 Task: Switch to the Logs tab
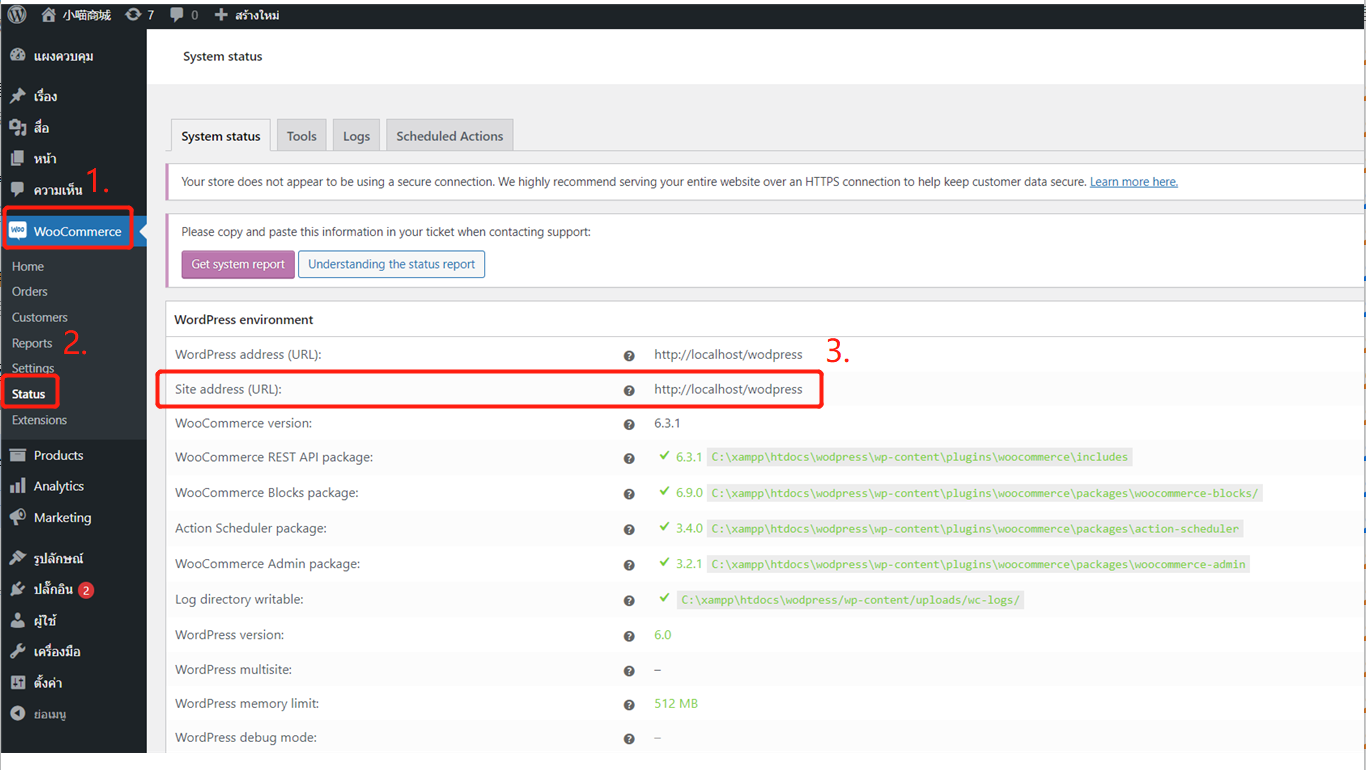click(x=356, y=136)
